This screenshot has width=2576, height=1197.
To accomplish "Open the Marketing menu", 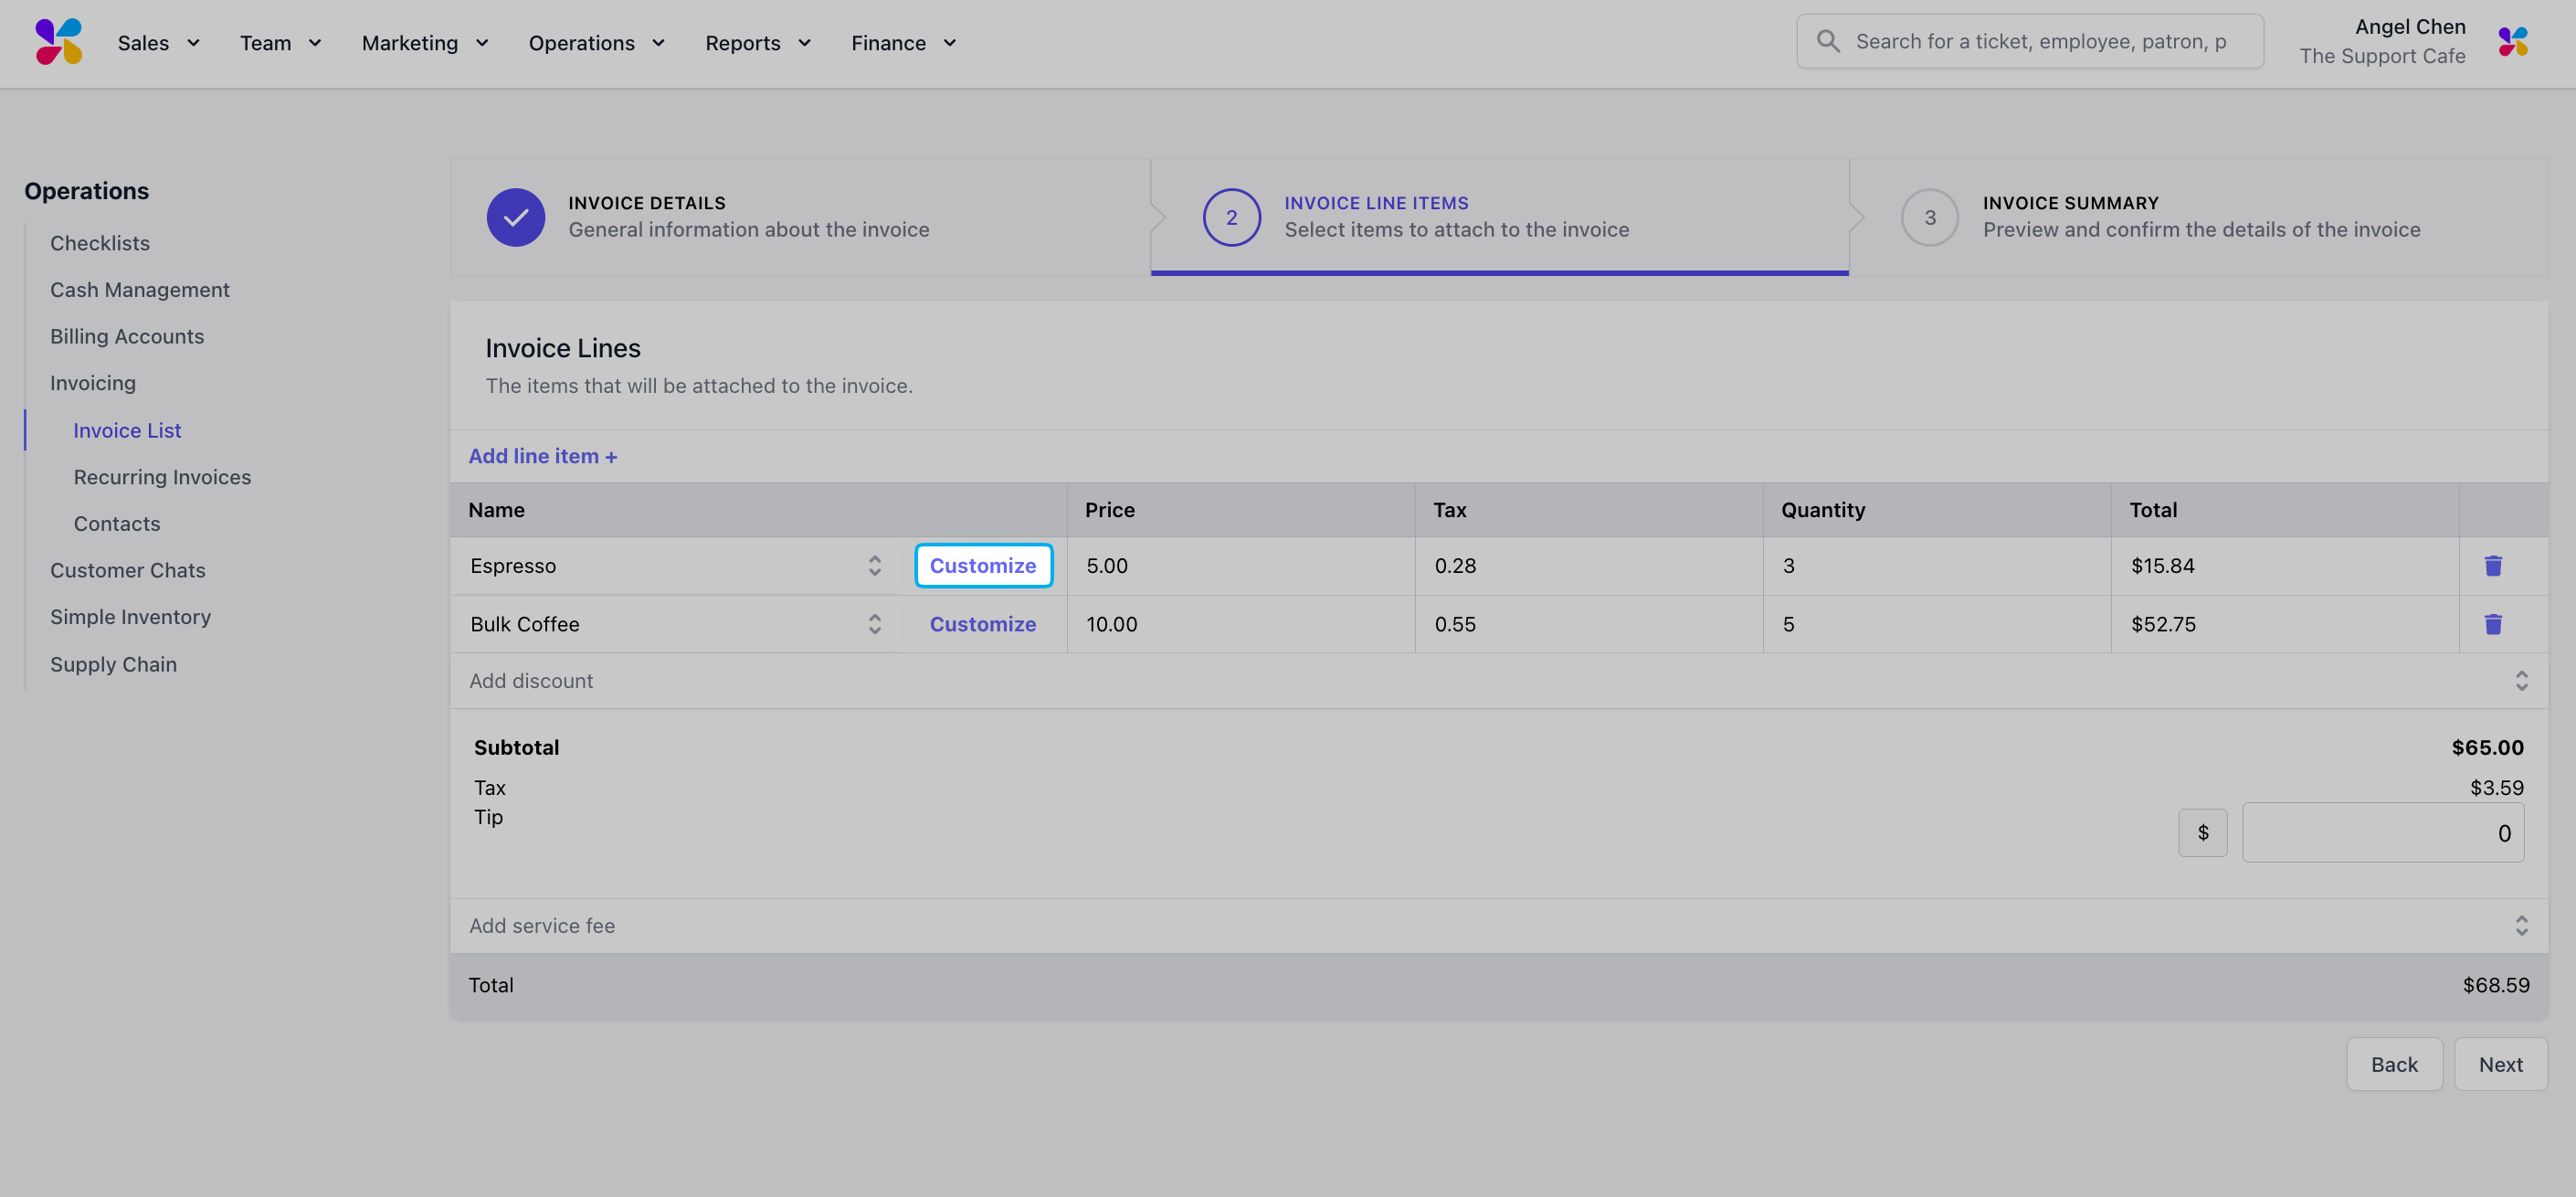I will click(x=425, y=43).
